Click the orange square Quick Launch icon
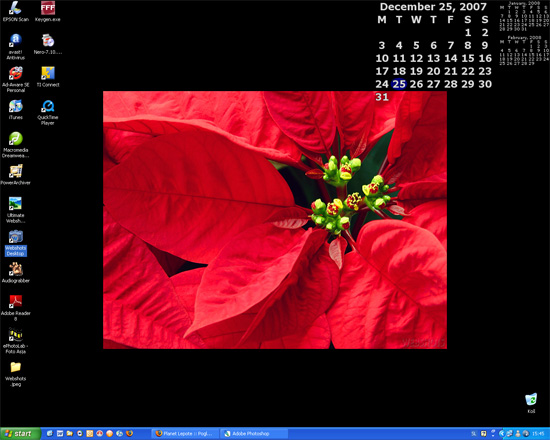This screenshot has width=550, height=440. click(x=89, y=433)
